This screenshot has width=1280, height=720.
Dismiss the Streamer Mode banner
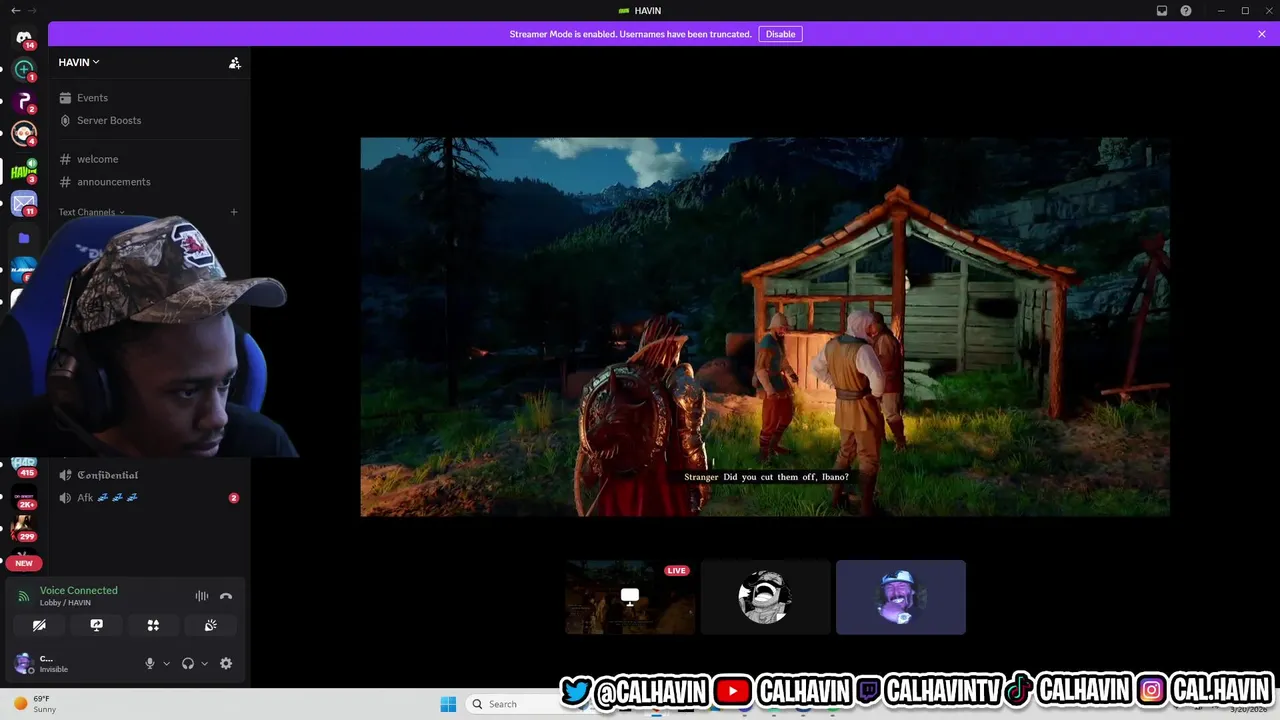[x=1262, y=34]
